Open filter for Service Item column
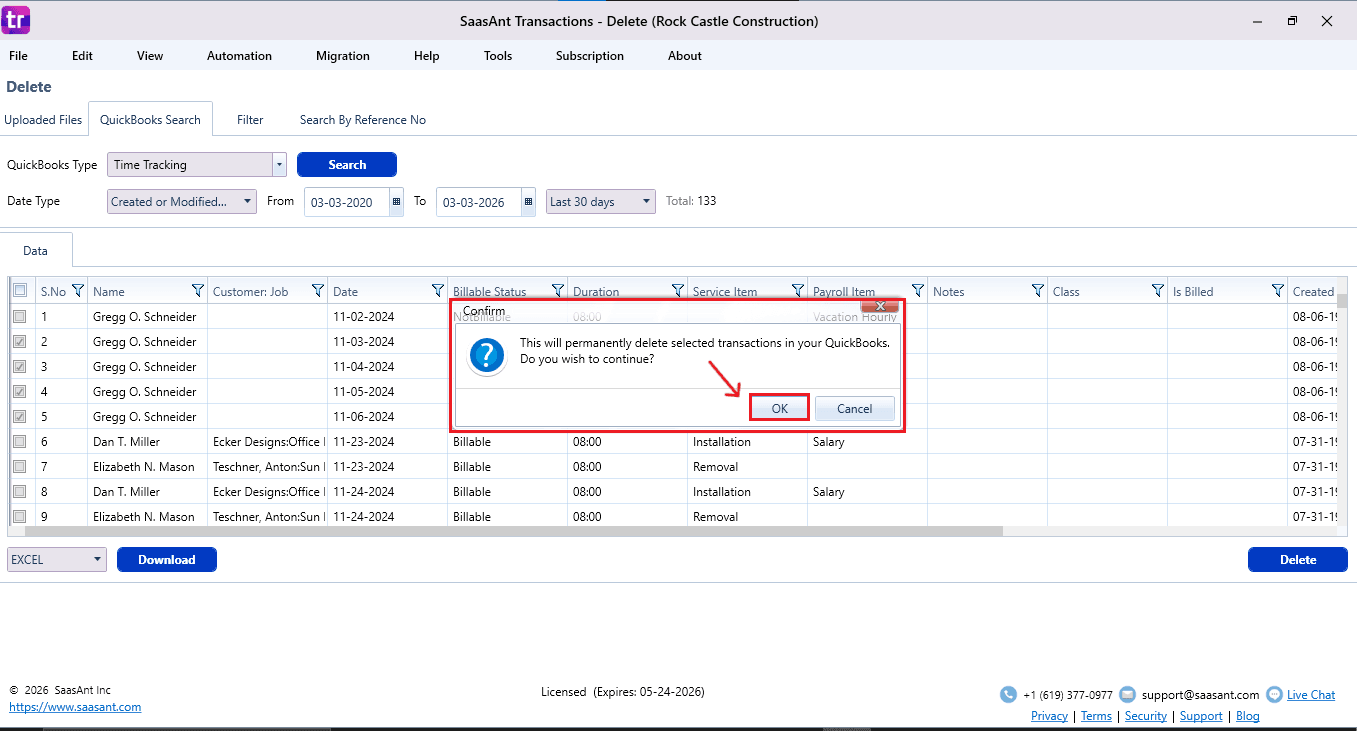This screenshot has height=731, width=1357. tap(798, 291)
